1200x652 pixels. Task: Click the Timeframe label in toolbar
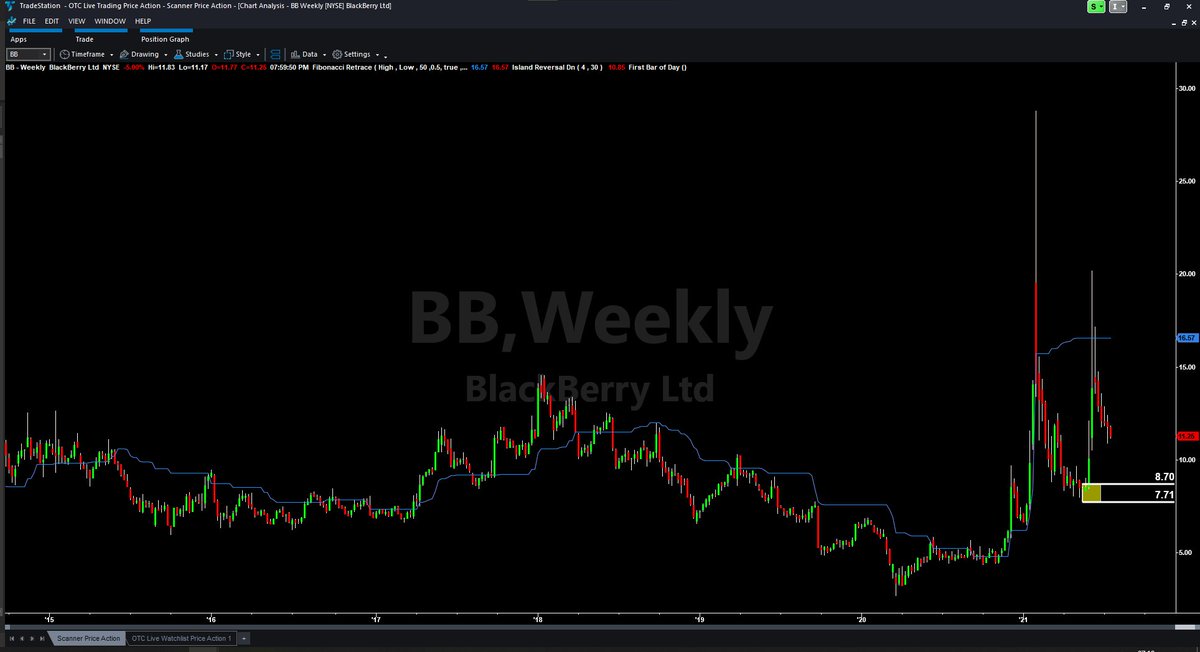[89, 54]
